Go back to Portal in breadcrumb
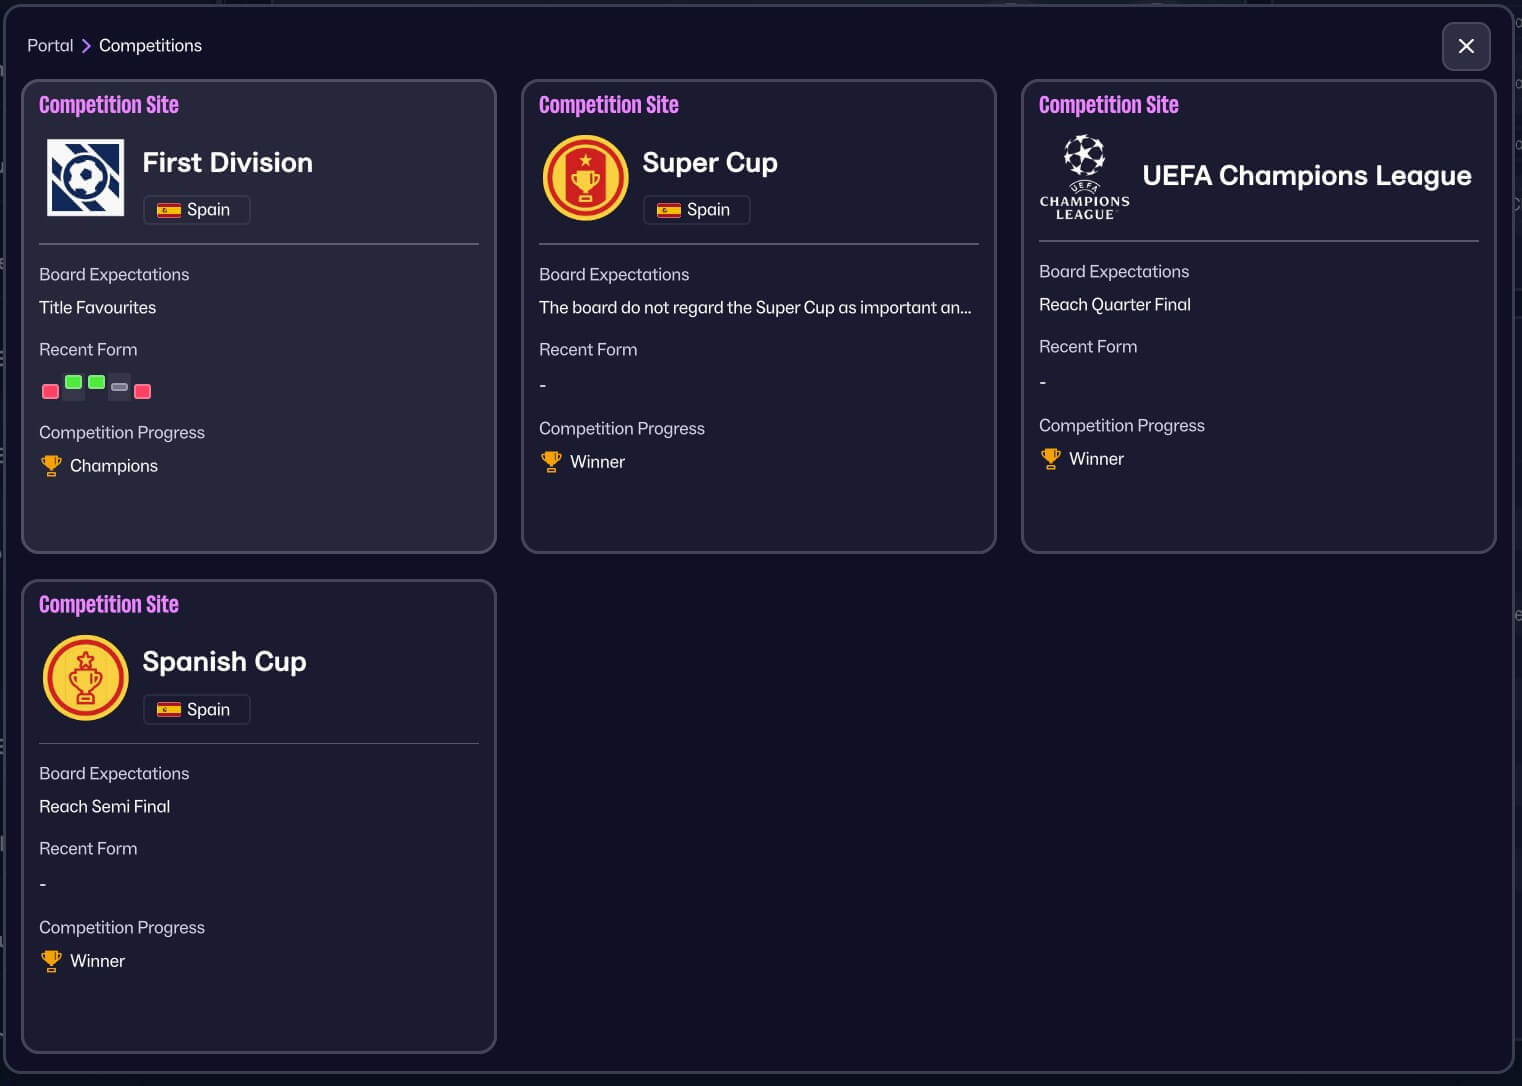The width and height of the screenshot is (1522, 1086). pyautogui.click(x=50, y=46)
